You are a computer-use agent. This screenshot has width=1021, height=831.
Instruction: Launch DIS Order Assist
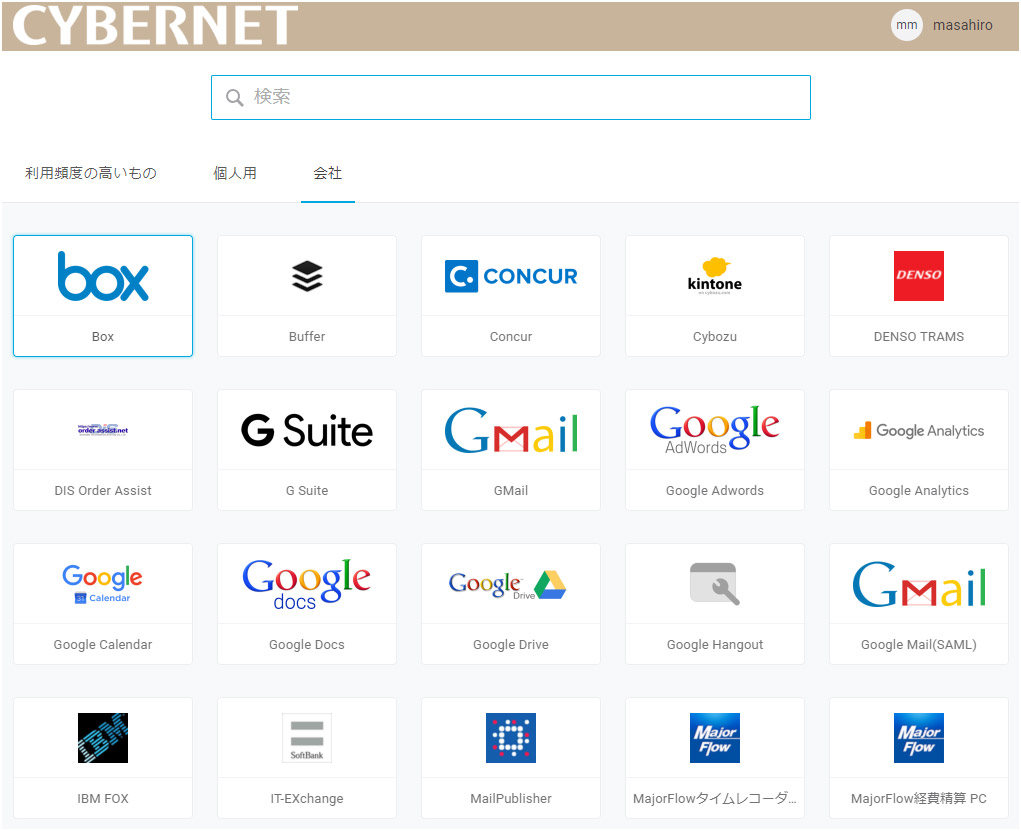[x=103, y=449]
